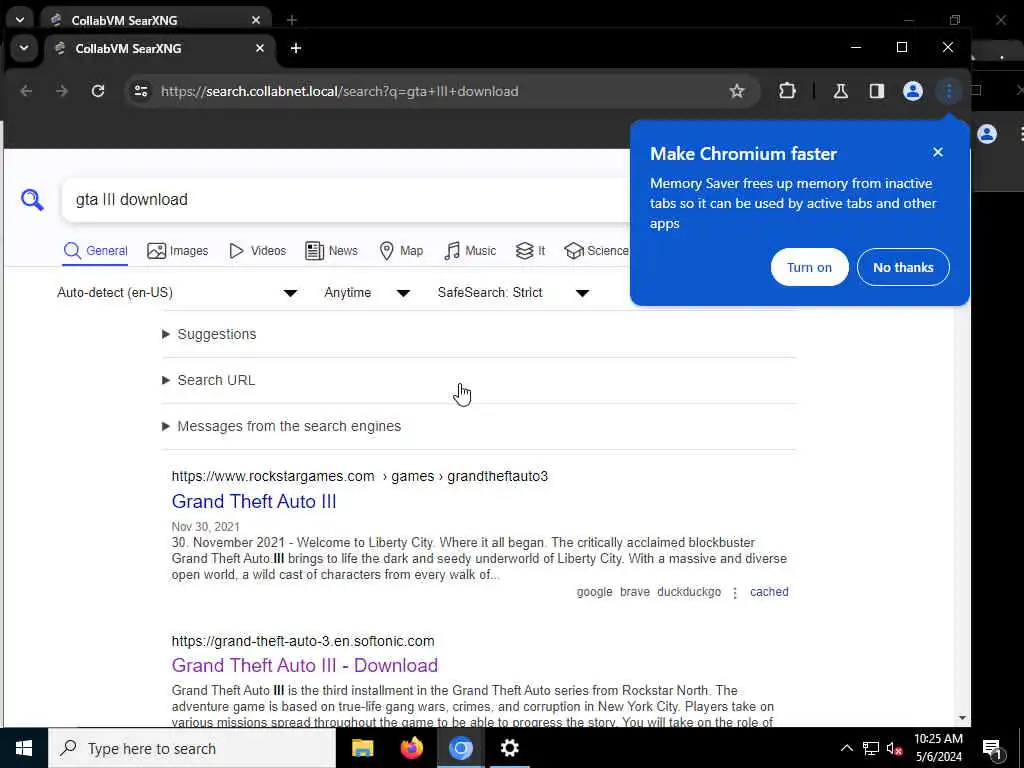This screenshot has height=768, width=1024.
Task: Switch to the Images category tab
Action: [178, 251]
